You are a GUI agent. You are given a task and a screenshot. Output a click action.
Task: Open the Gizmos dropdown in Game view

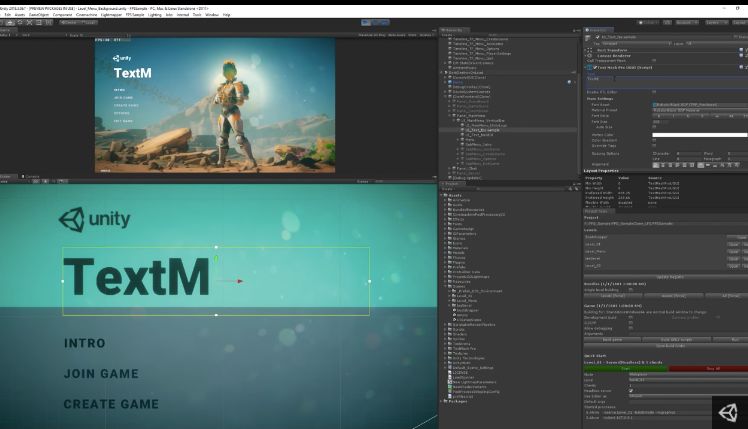tap(426, 35)
